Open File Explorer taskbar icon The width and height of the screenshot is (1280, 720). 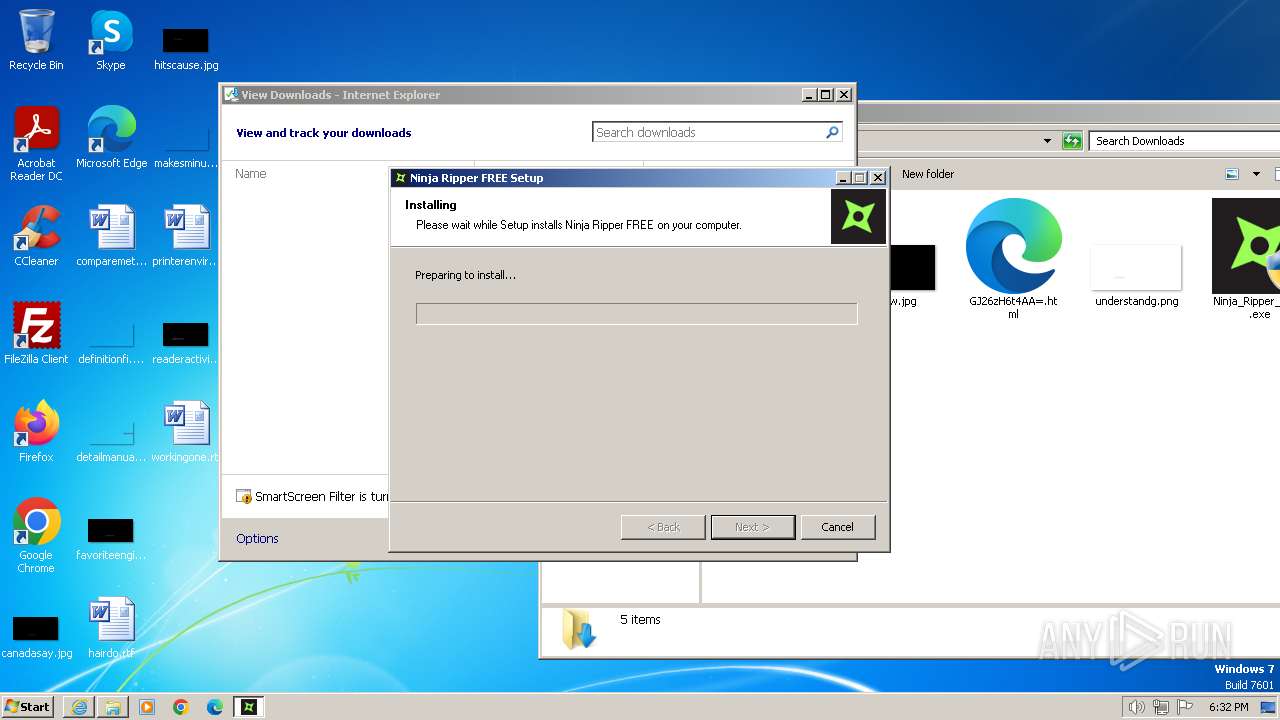[113, 707]
